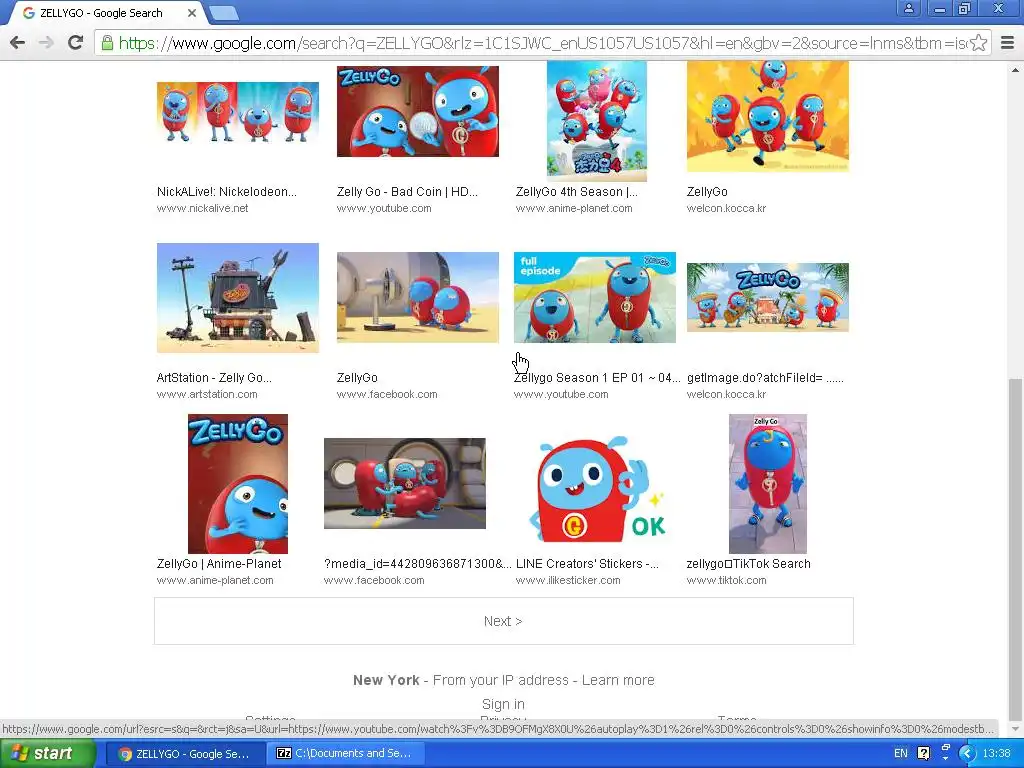Click the 'LINE Creators' Stickers -...' link

(x=587, y=564)
